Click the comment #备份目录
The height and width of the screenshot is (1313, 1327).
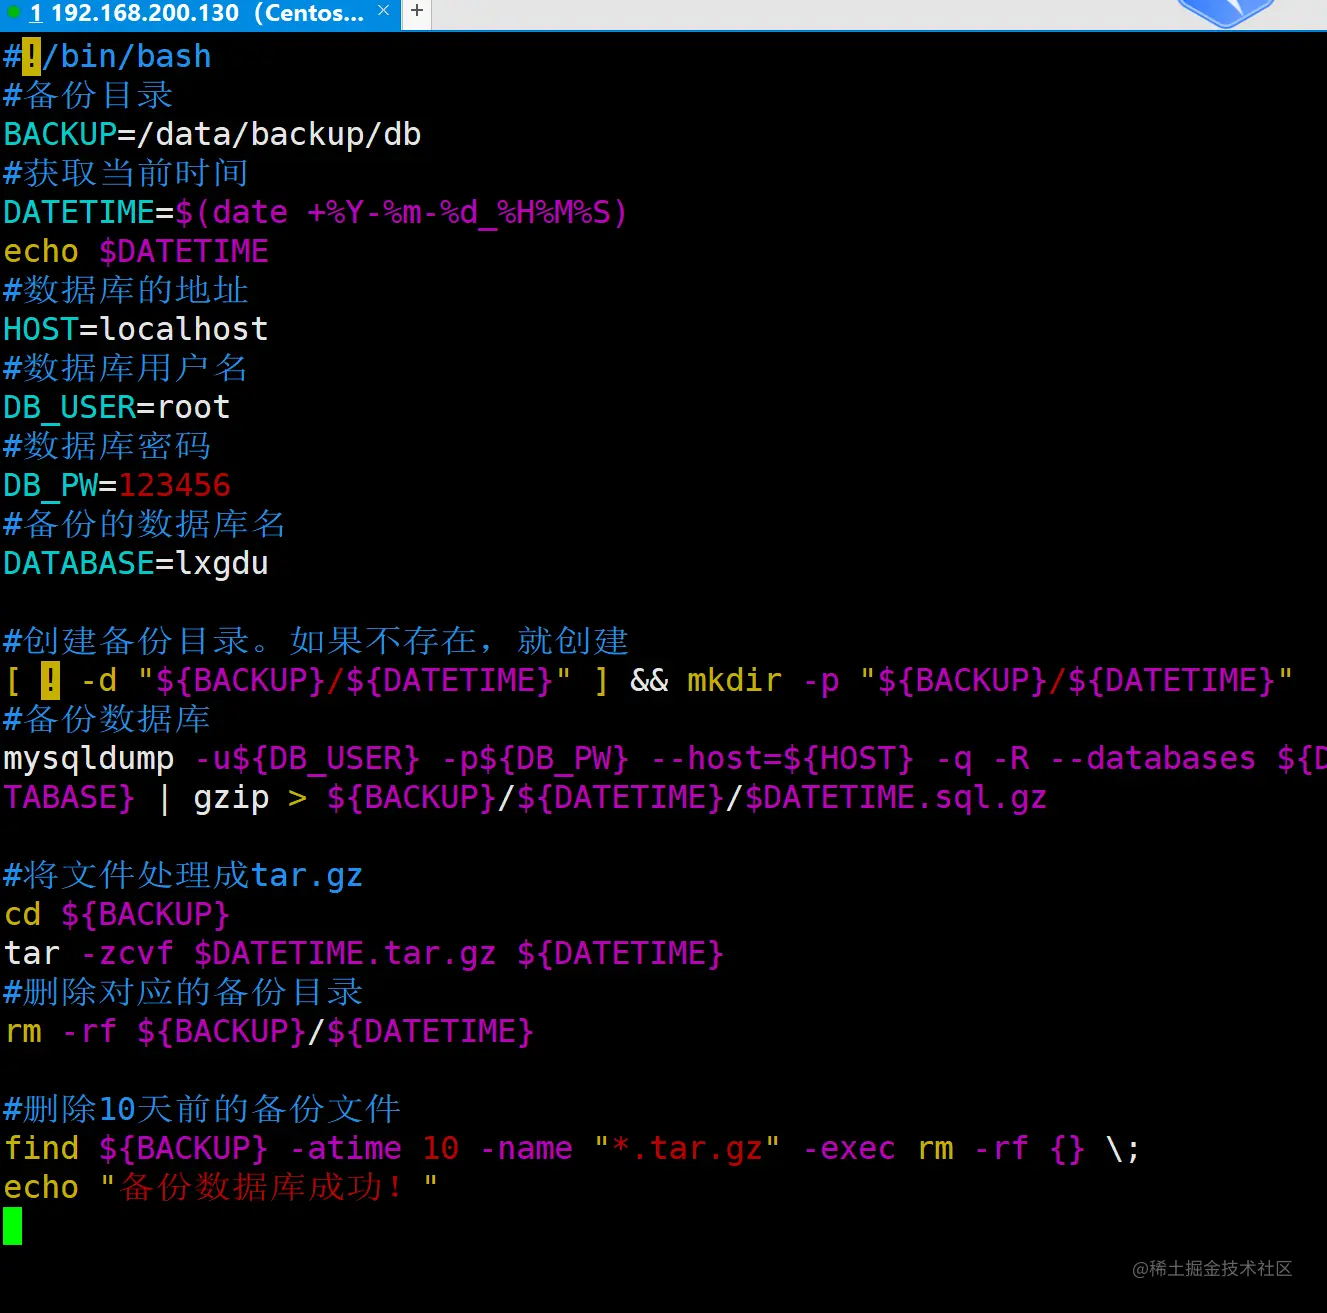point(88,95)
